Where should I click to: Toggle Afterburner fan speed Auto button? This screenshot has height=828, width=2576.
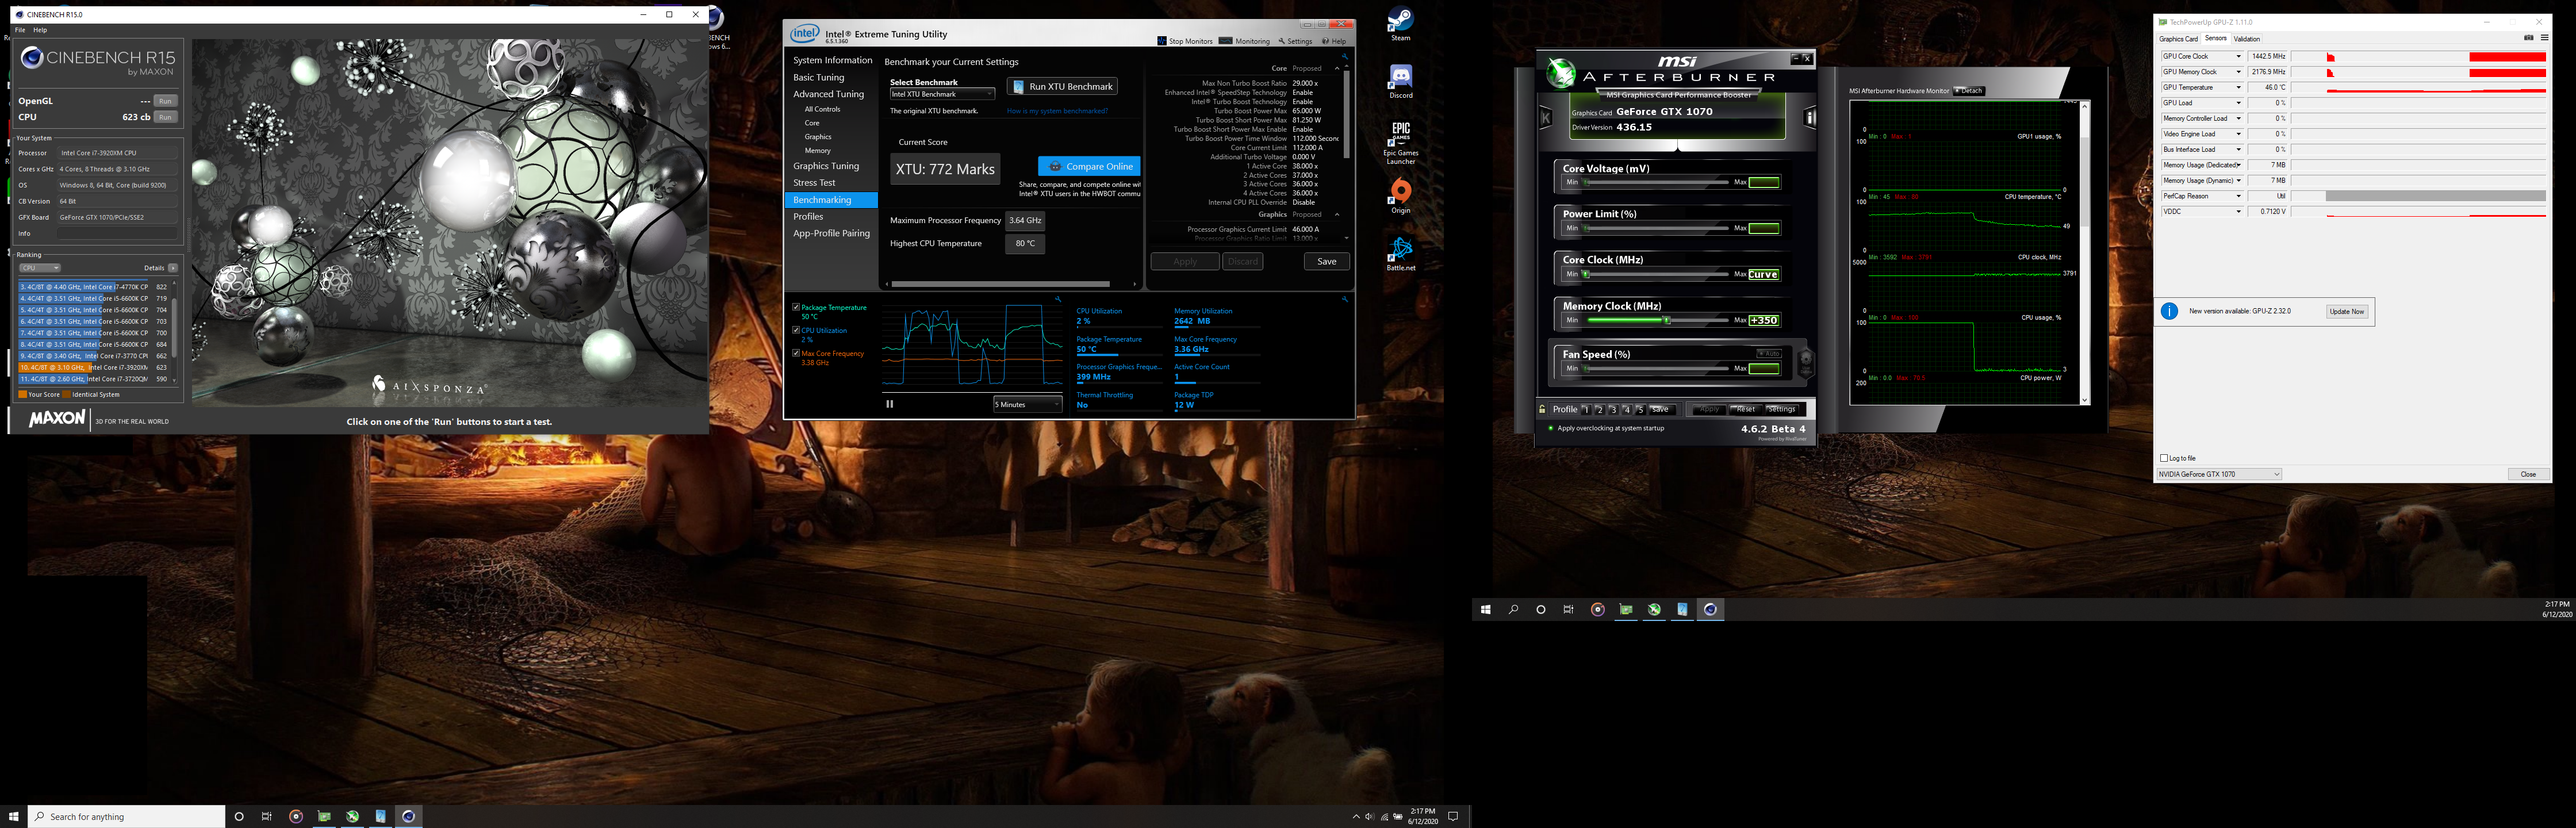[x=1769, y=353]
